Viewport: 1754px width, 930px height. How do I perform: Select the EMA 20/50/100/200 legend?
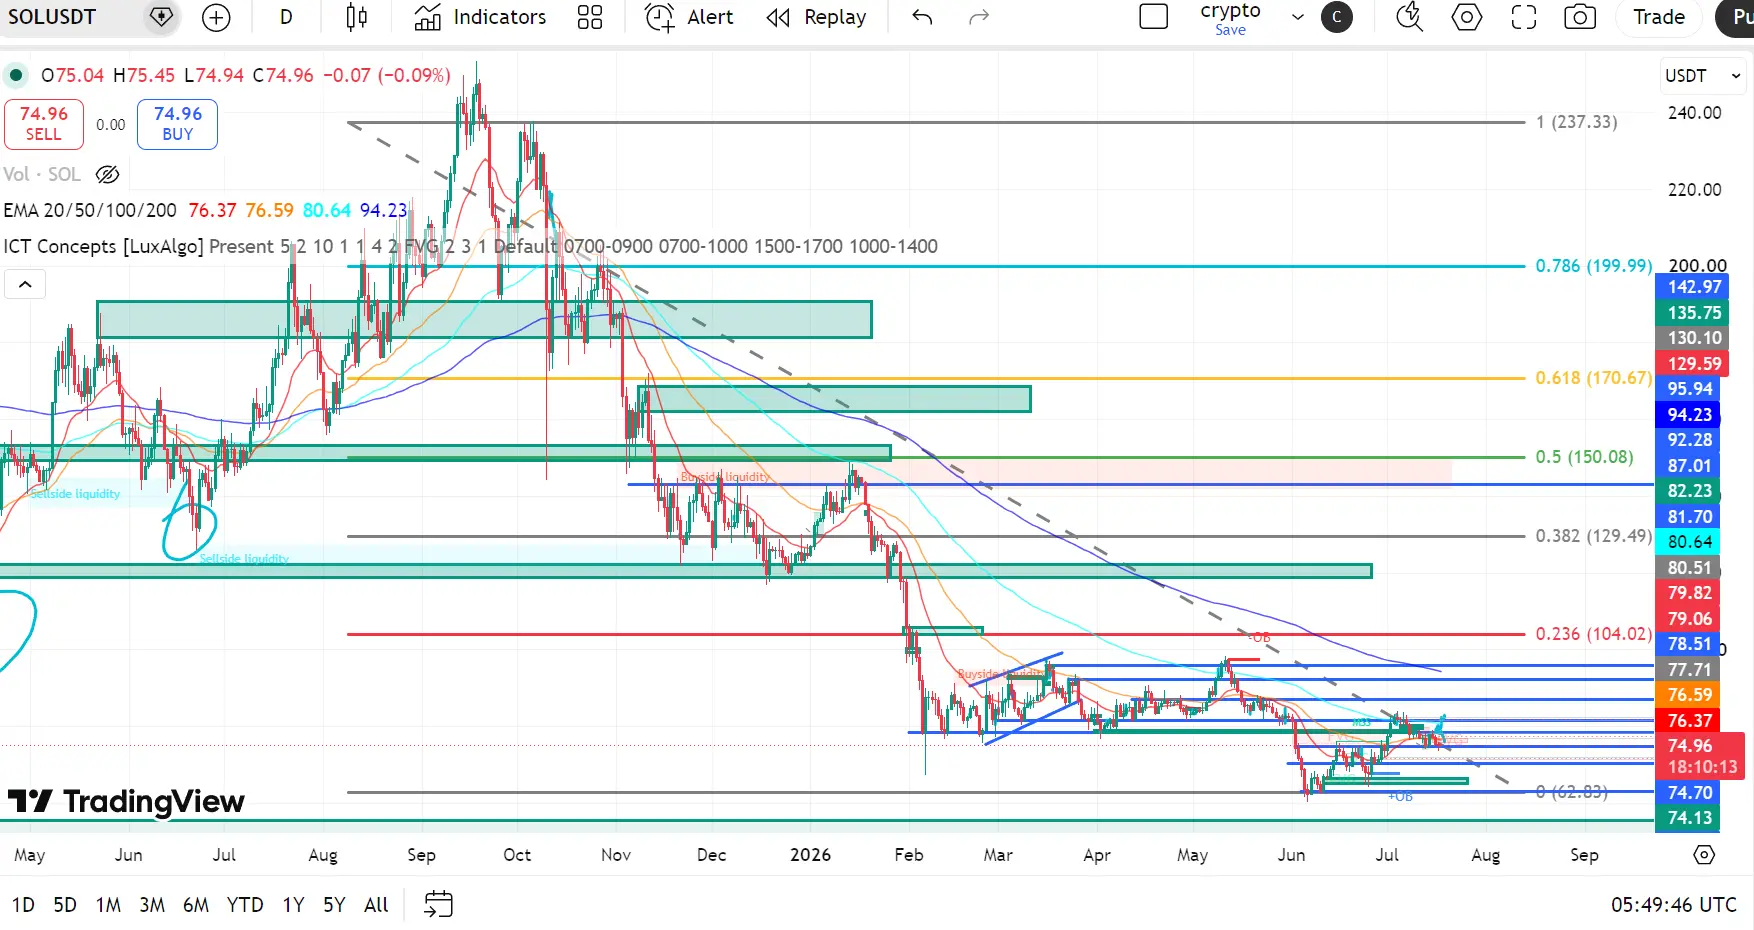coord(90,211)
